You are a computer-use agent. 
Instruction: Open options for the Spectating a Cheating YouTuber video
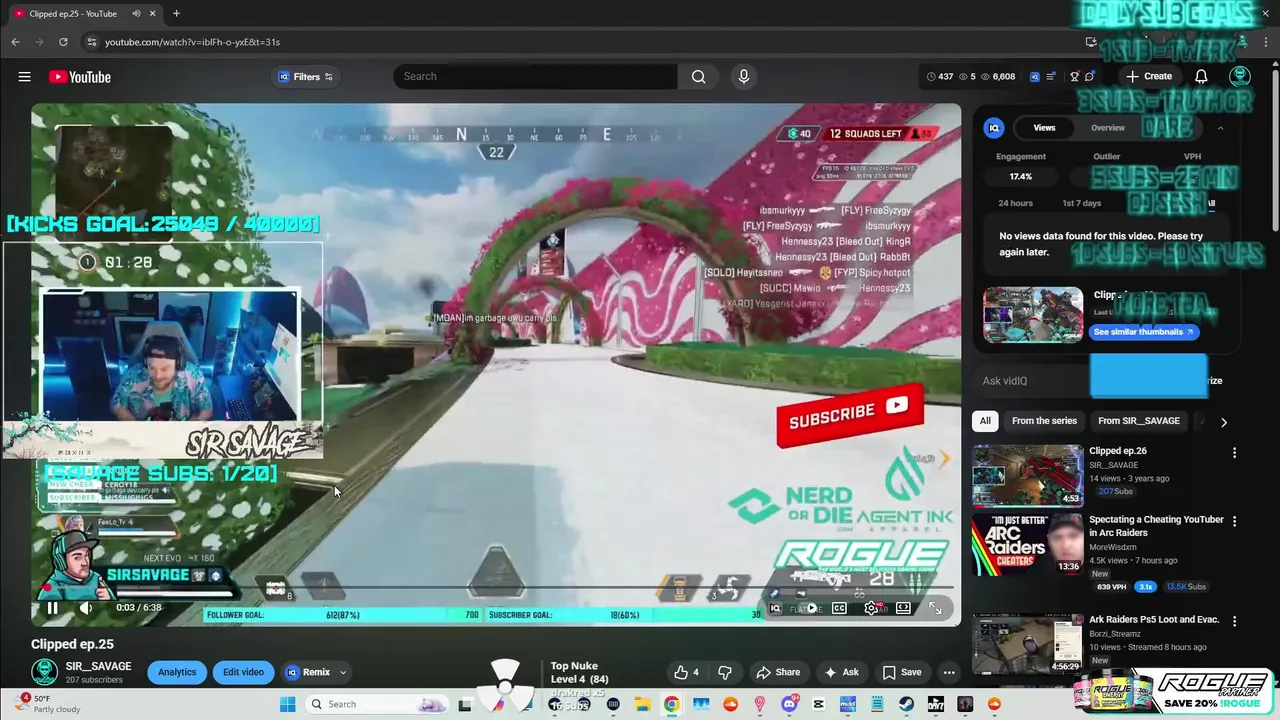(1234, 521)
